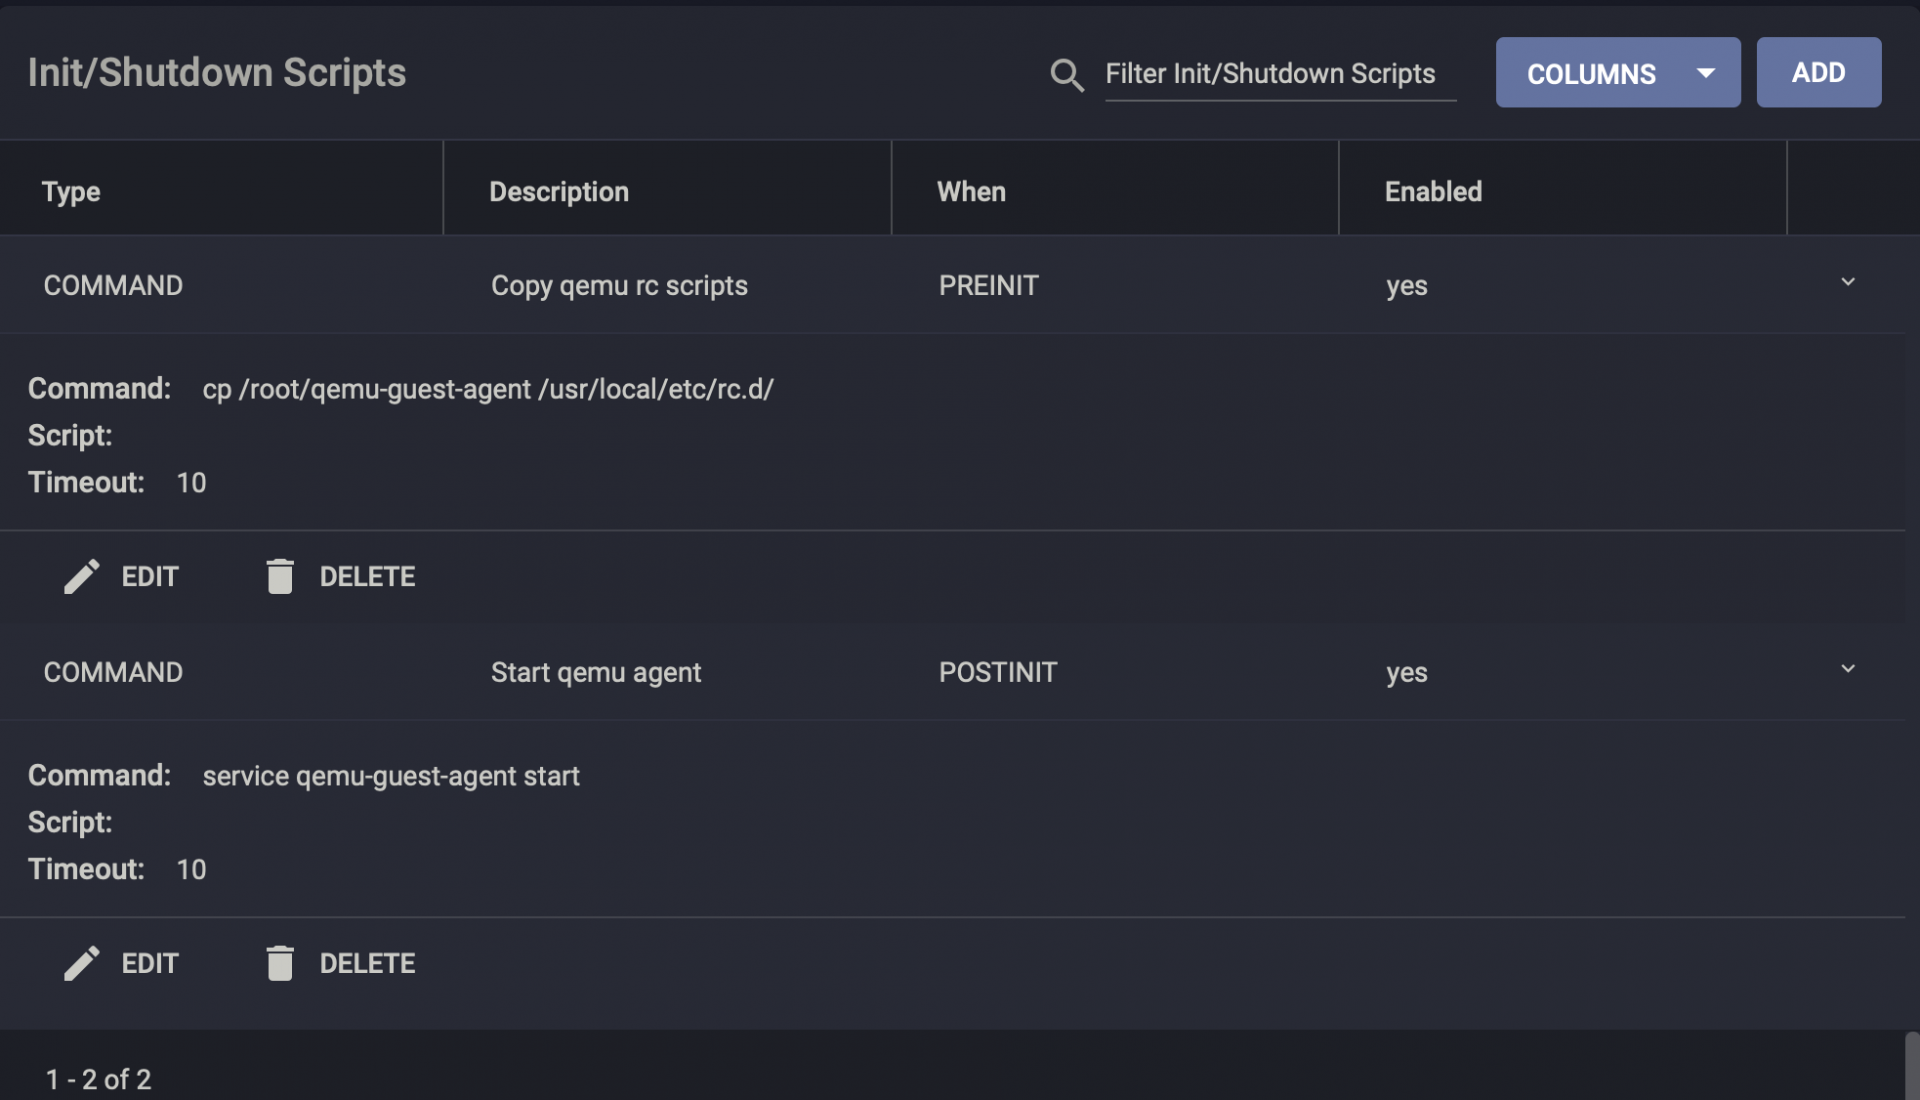Sort by the Type column header
The width and height of the screenshot is (1920, 1100).
[x=71, y=191]
